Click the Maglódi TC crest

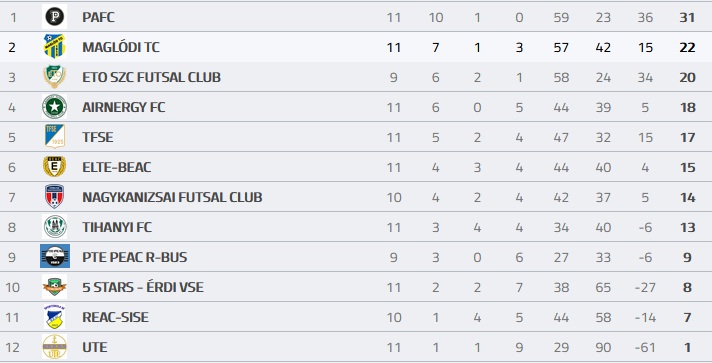click(54, 46)
